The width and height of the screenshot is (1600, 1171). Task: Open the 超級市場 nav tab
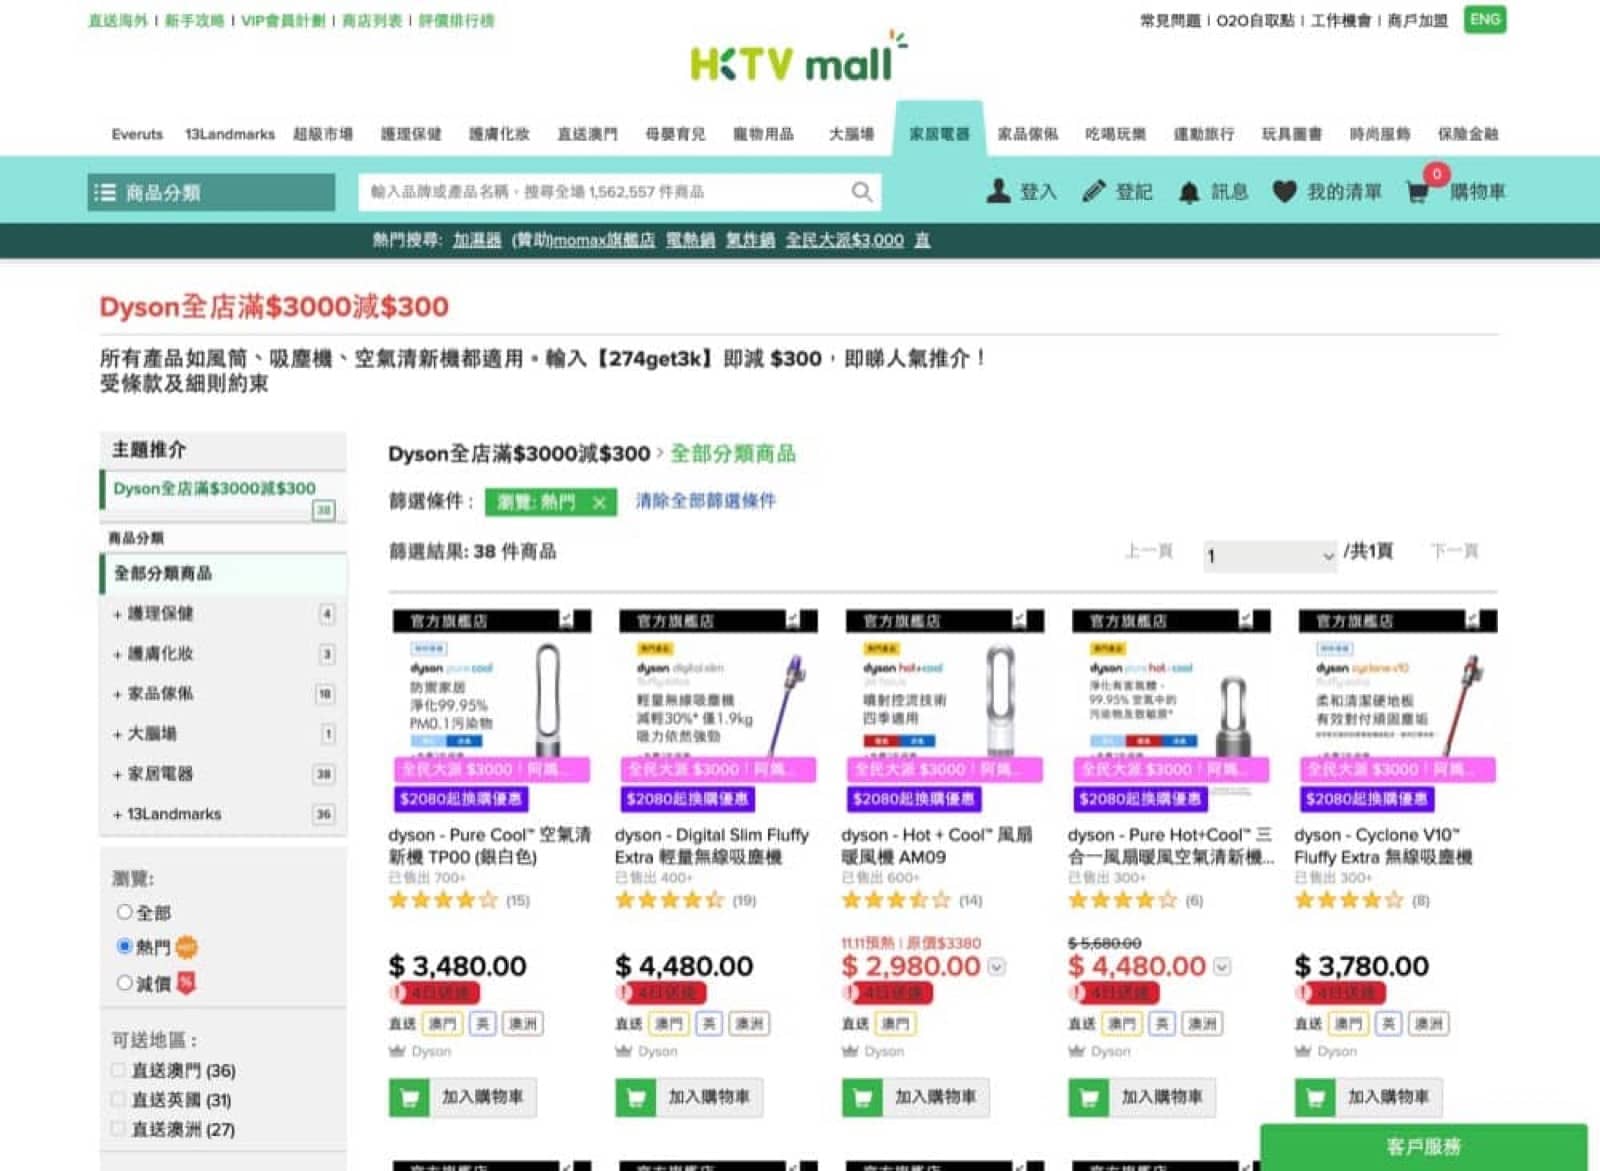(x=322, y=134)
